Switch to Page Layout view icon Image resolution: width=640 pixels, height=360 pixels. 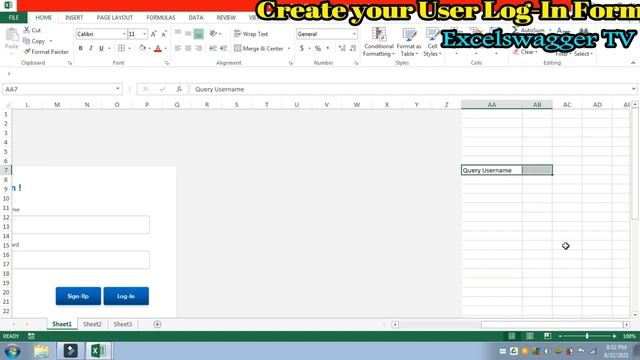(529, 336)
